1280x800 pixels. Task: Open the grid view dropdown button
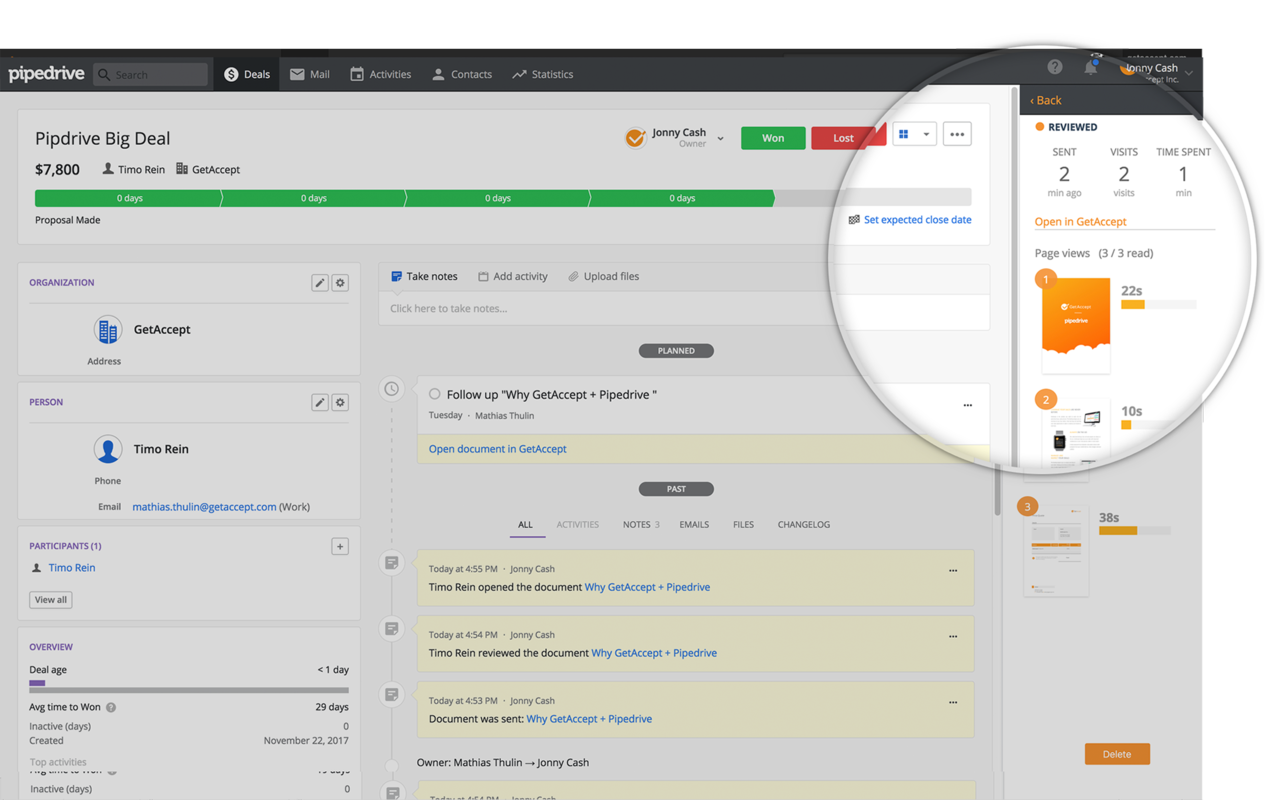914,134
